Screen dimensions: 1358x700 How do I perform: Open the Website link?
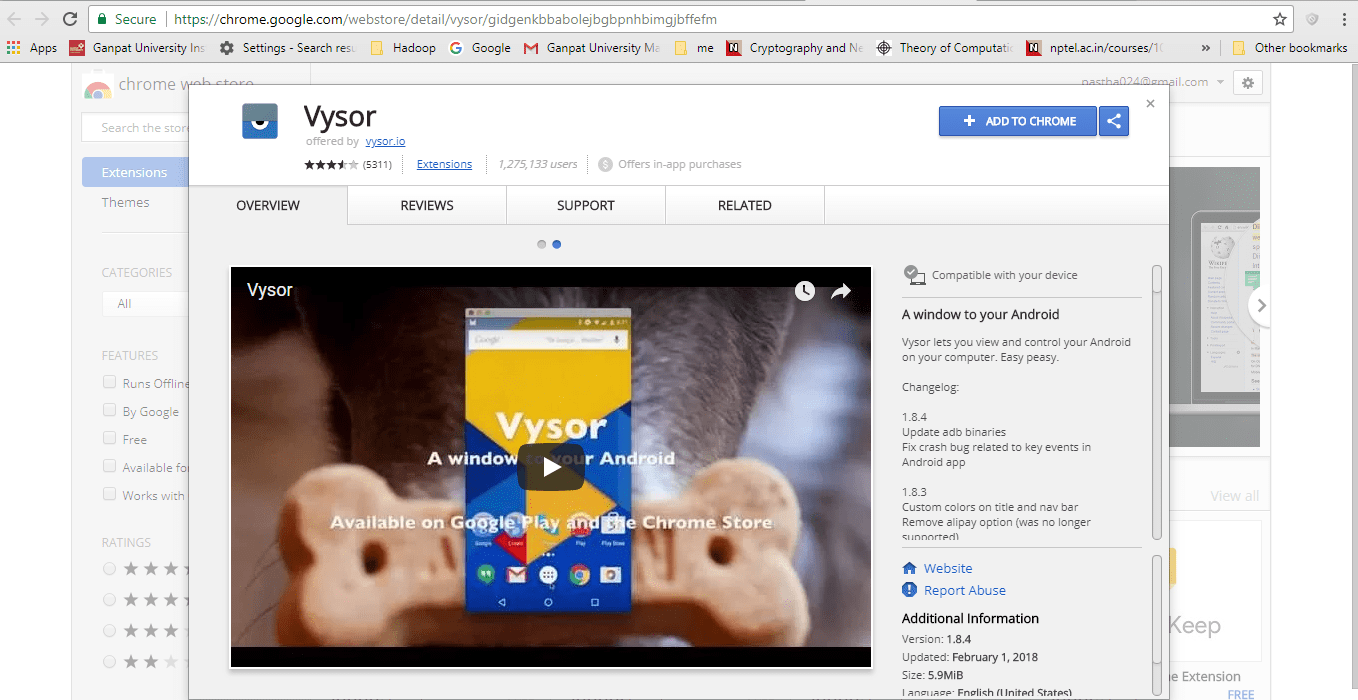[x=948, y=568]
